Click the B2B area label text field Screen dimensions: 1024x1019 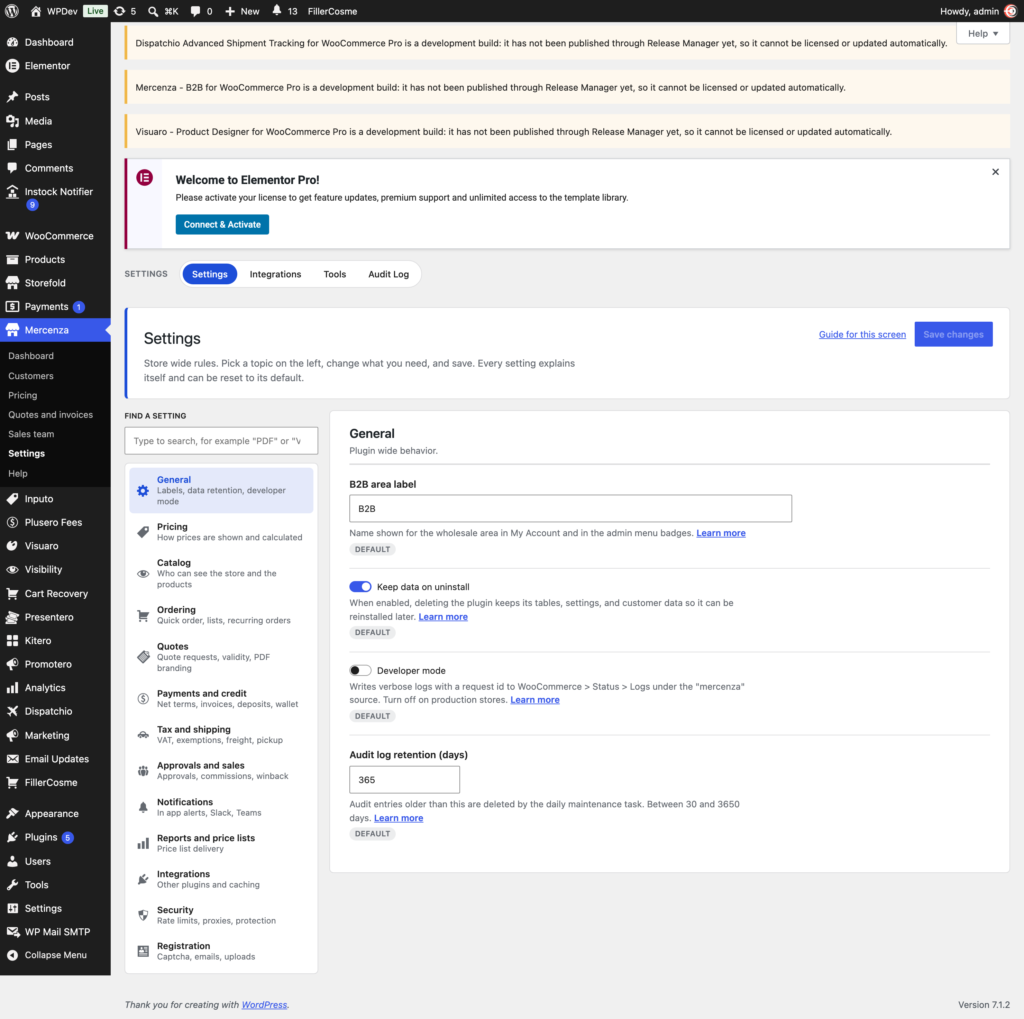tap(570, 509)
